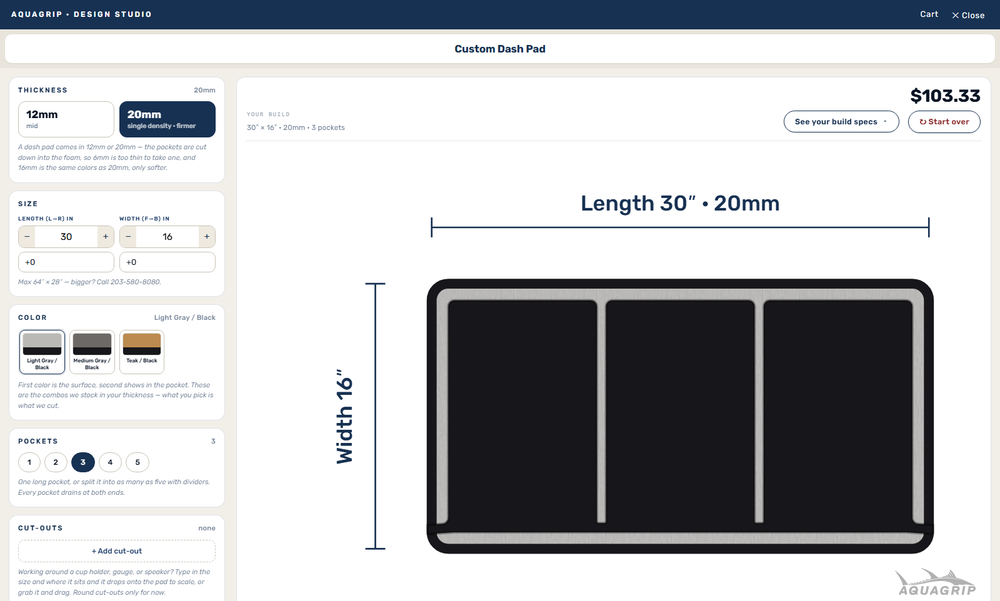The width and height of the screenshot is (1000, 601).
Task: Open the width fraction +0 dropdown
Action: 167,262
